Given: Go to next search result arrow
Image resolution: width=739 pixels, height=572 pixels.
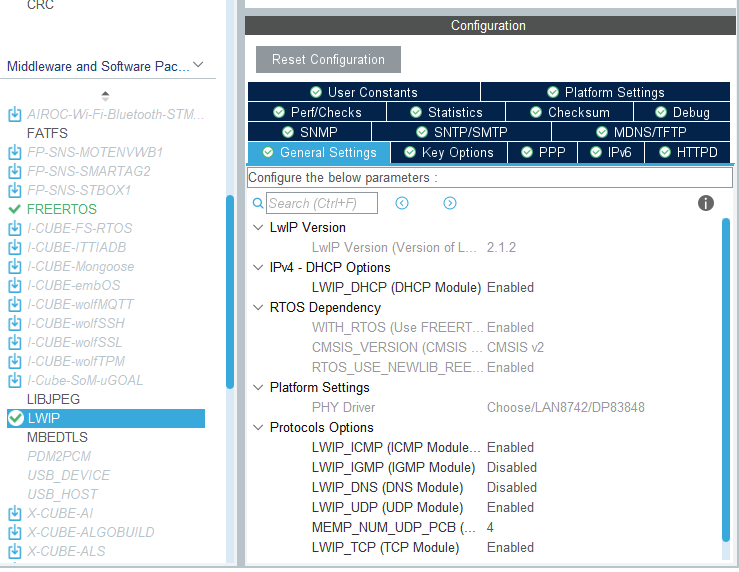Looking at the screenshot, I should click(450, 203).
